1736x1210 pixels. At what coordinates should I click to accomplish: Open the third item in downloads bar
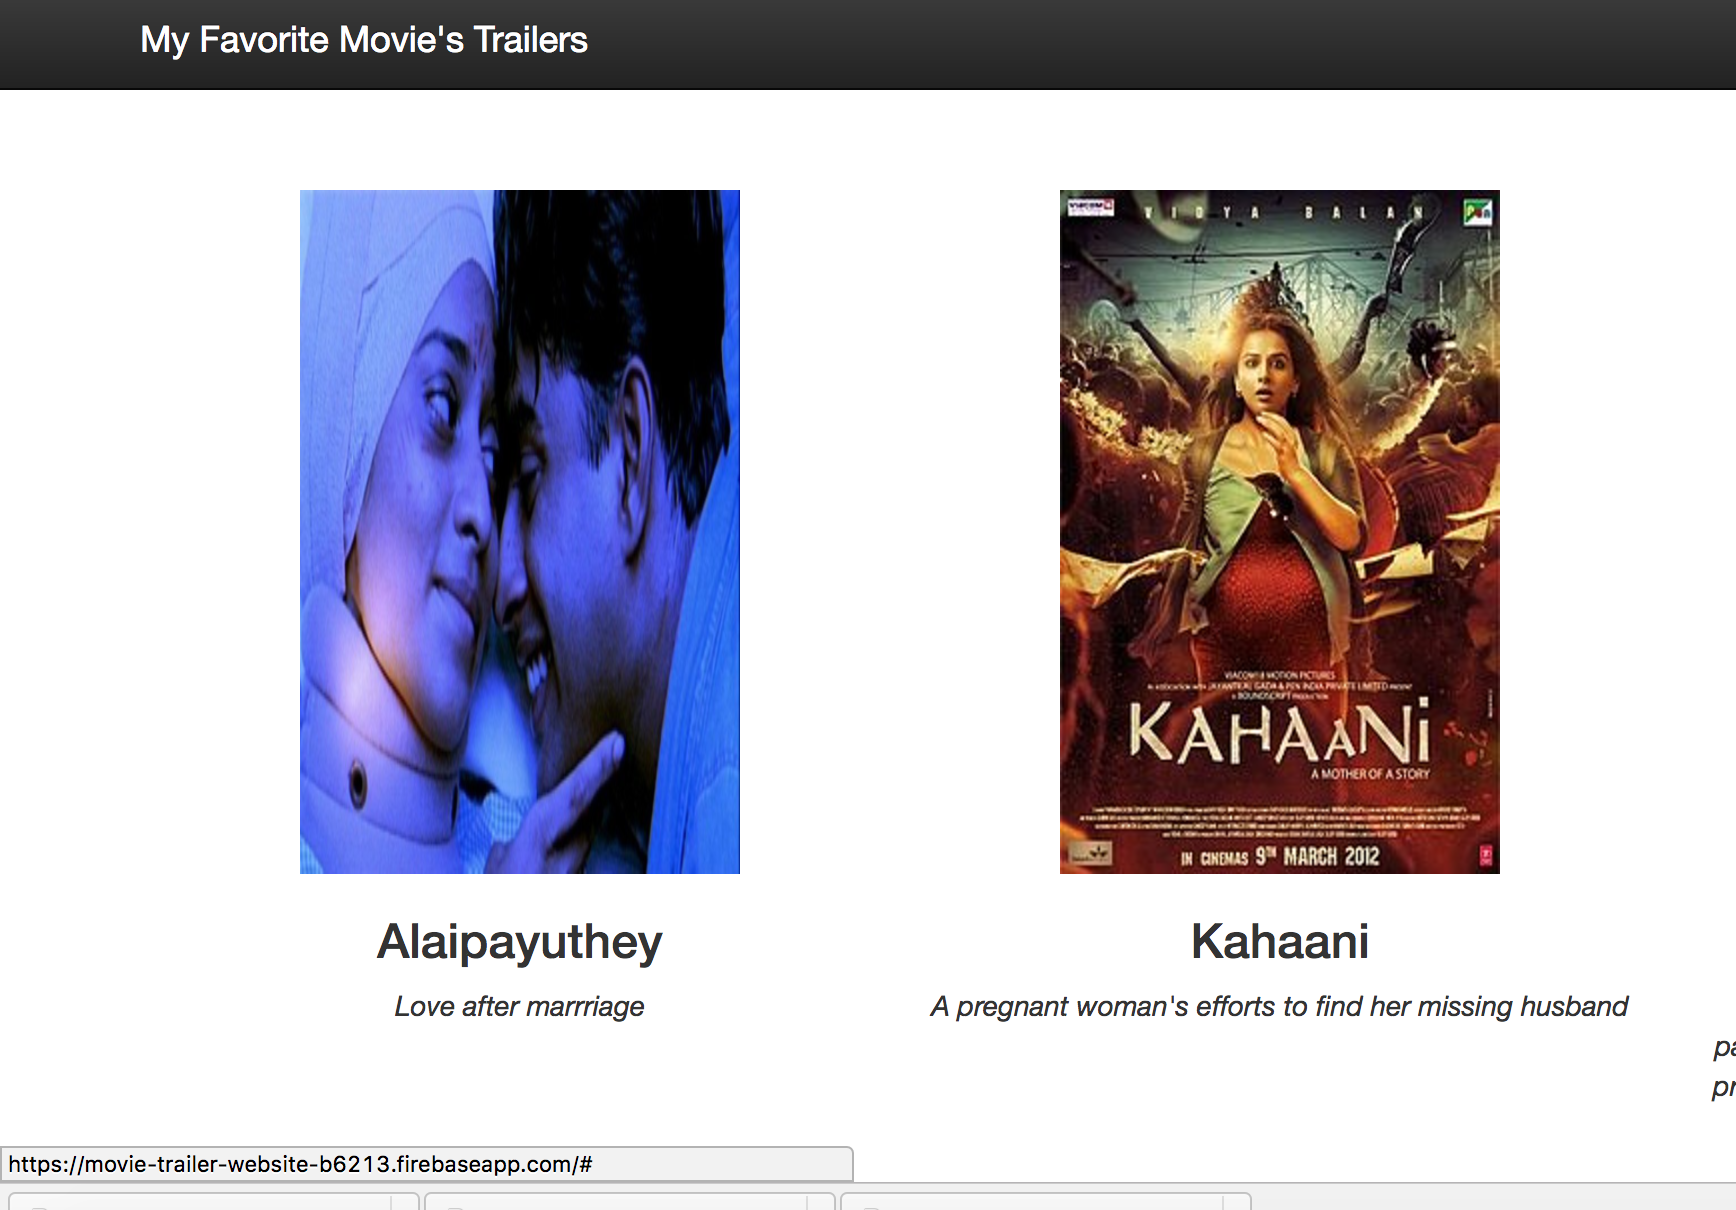pyautogui.click(x=1033, y=1202)
